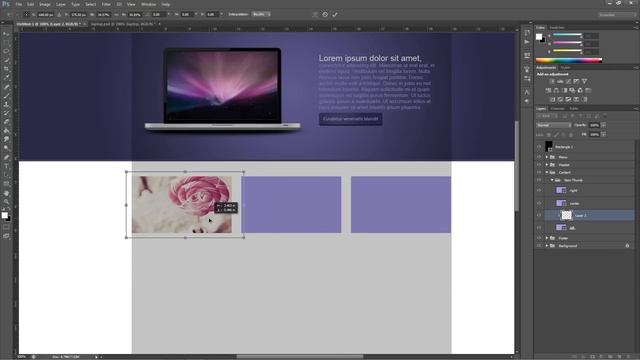Collapse the Content layer group

pyautogui.click(x=547, y=172)
